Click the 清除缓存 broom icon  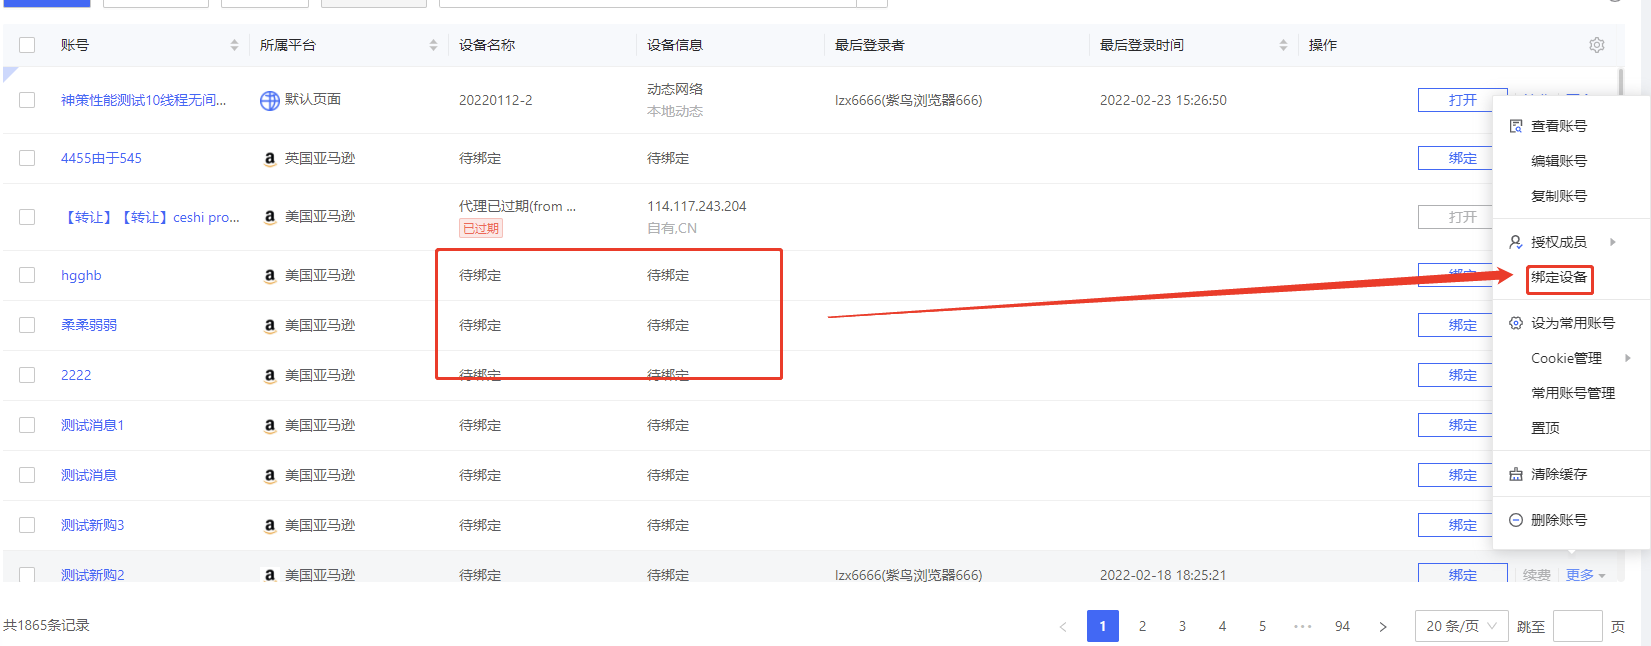1516,474
